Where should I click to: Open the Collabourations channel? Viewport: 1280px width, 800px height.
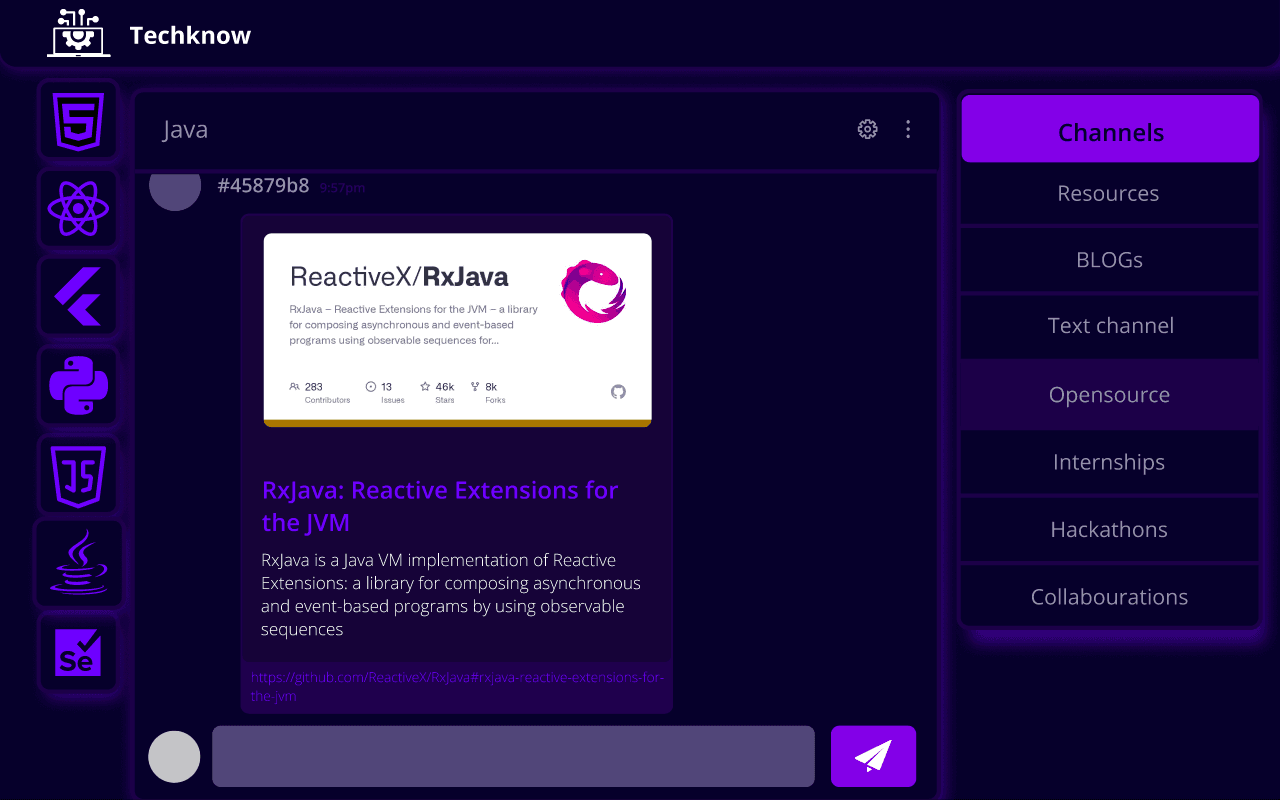pyautogui.click(x=1110, y=597)
